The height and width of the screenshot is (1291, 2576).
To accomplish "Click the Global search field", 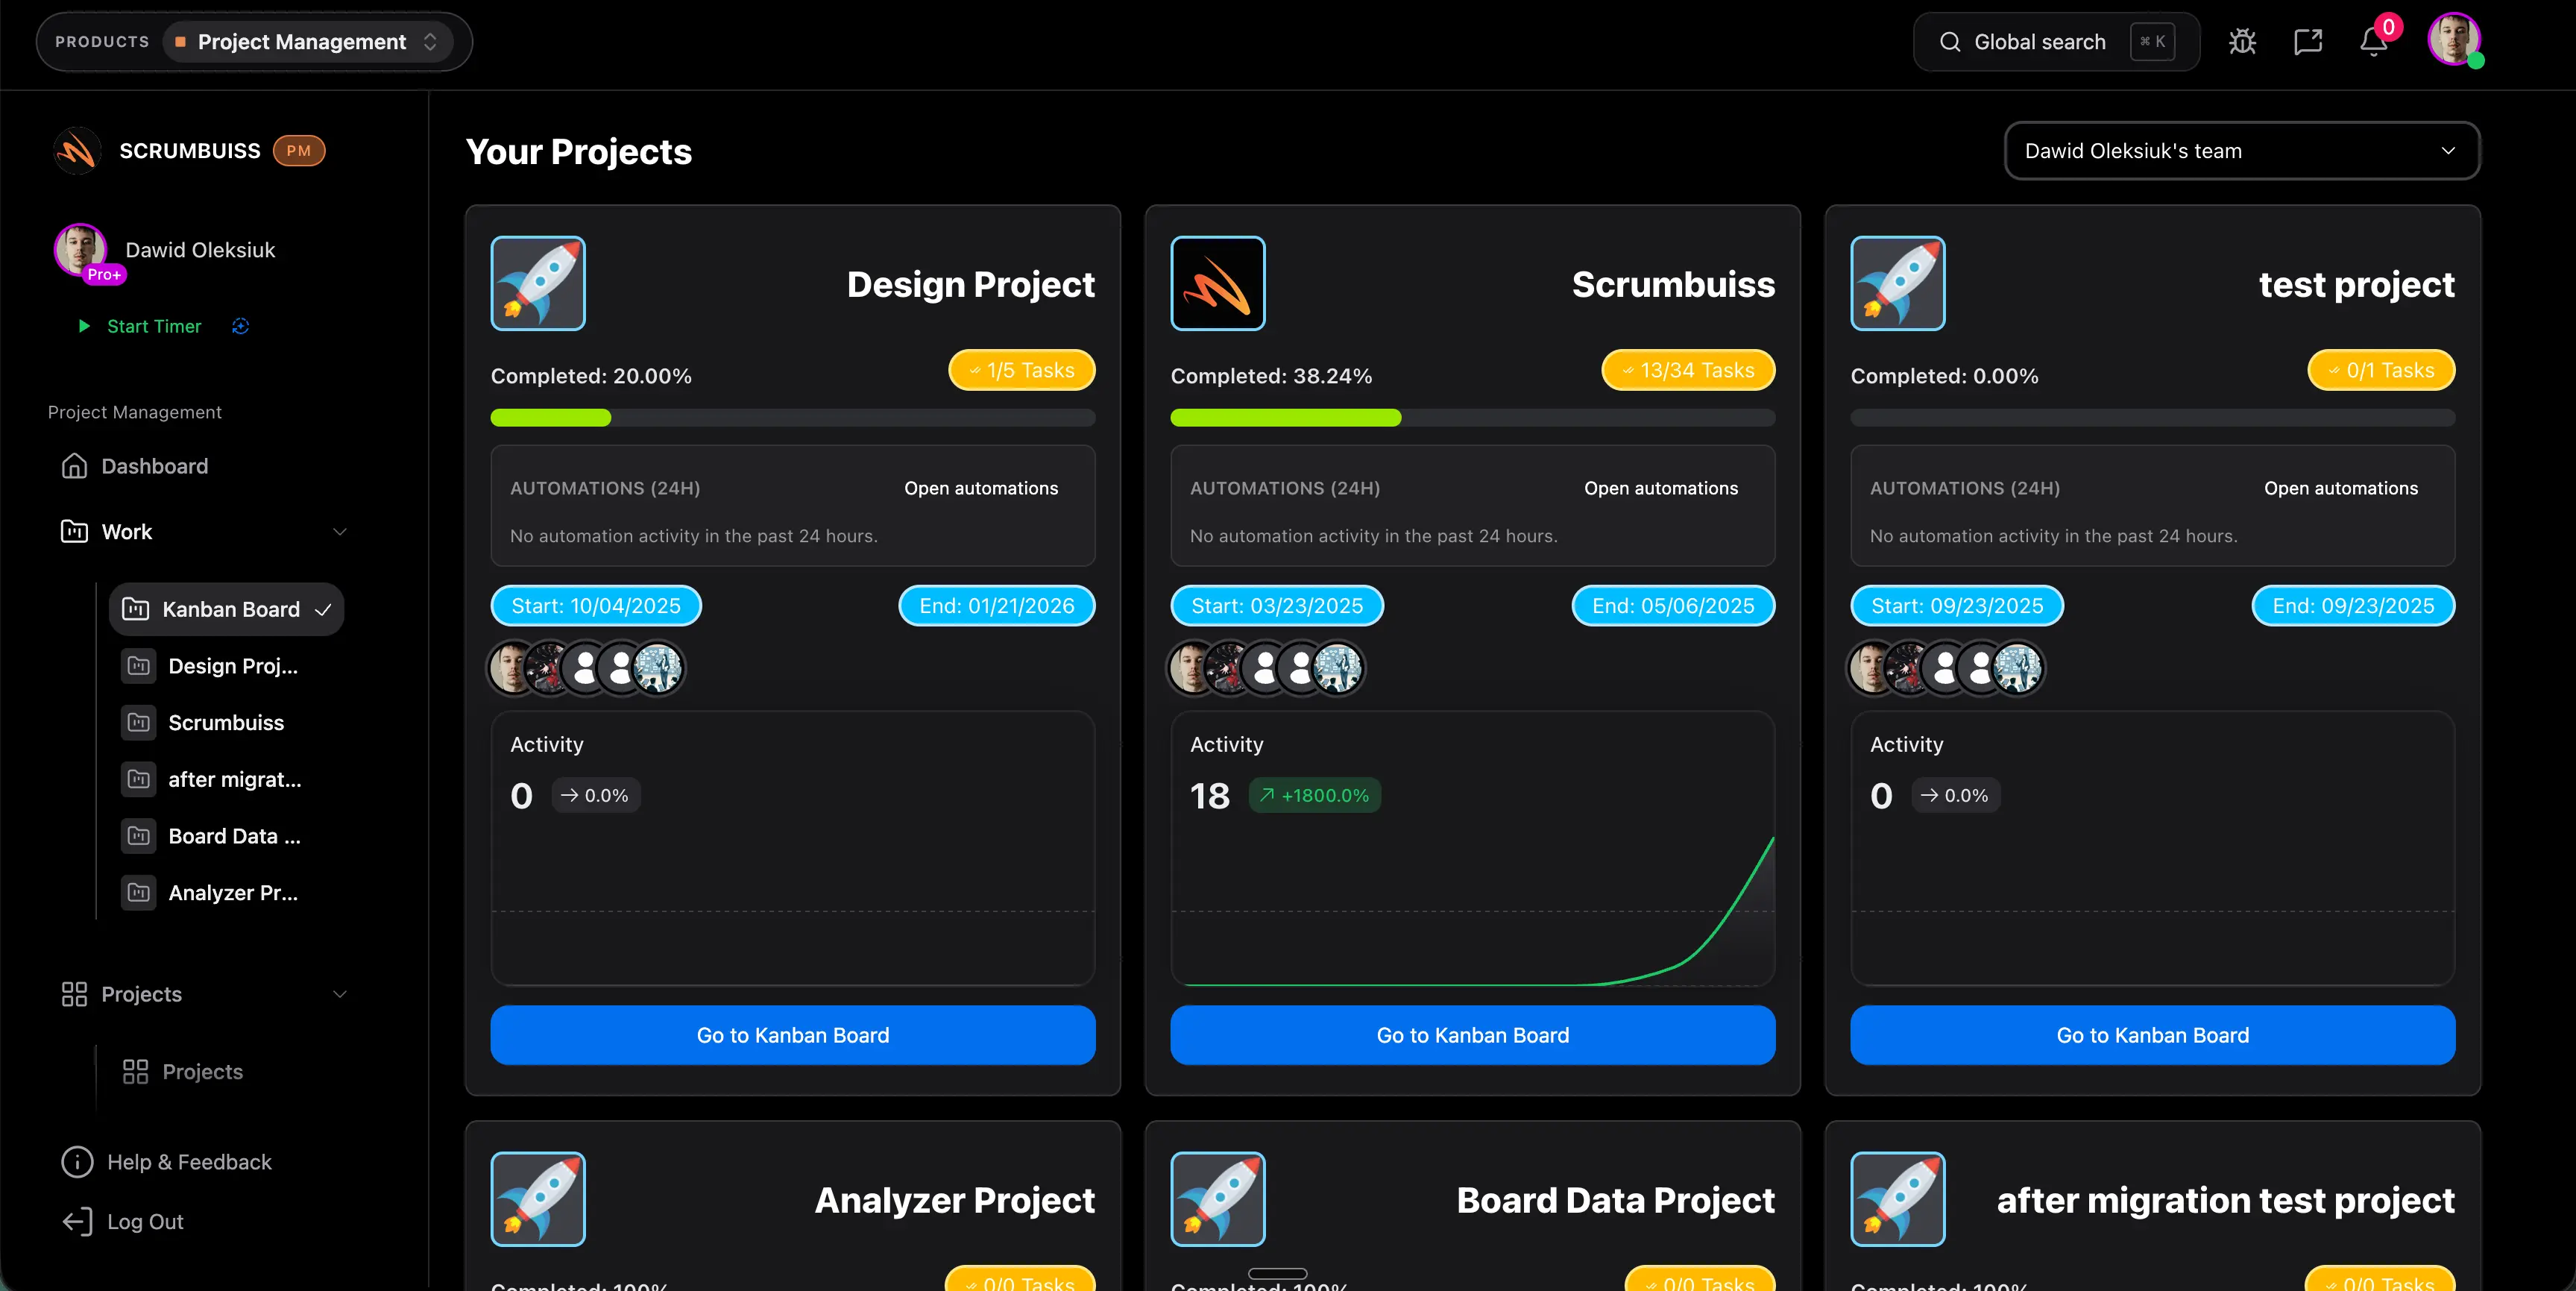I will [x=2040, y=41].
